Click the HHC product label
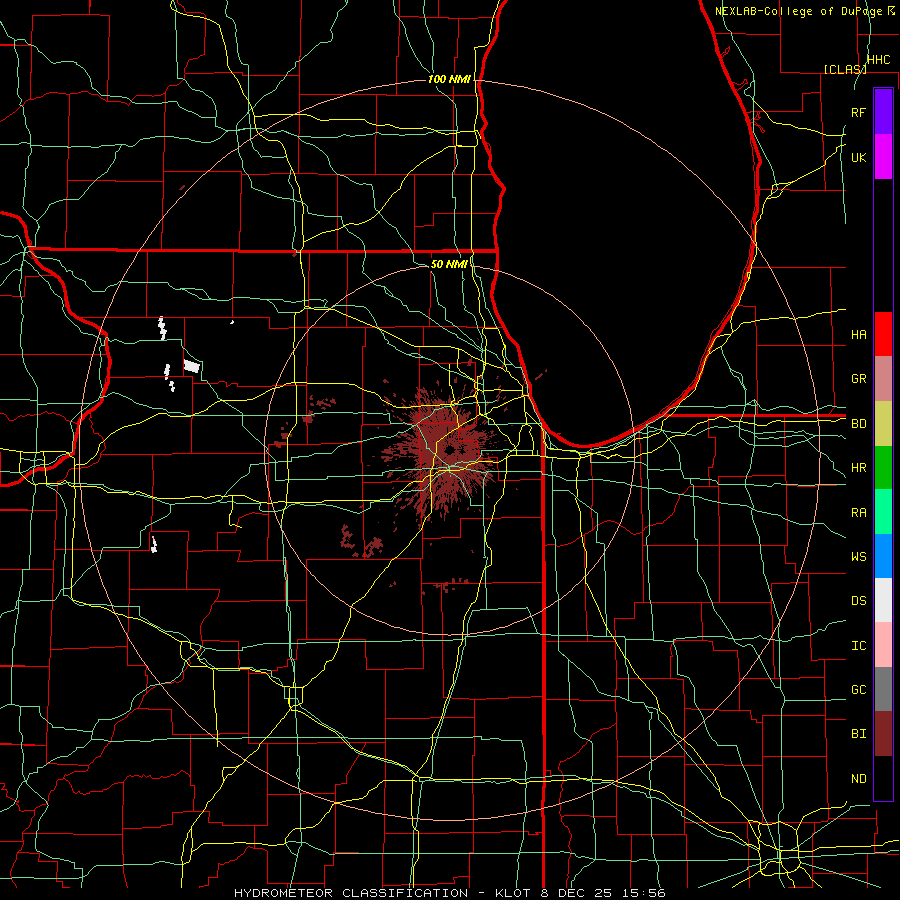This screenshot has width=900, height=900. click(878, 60)
